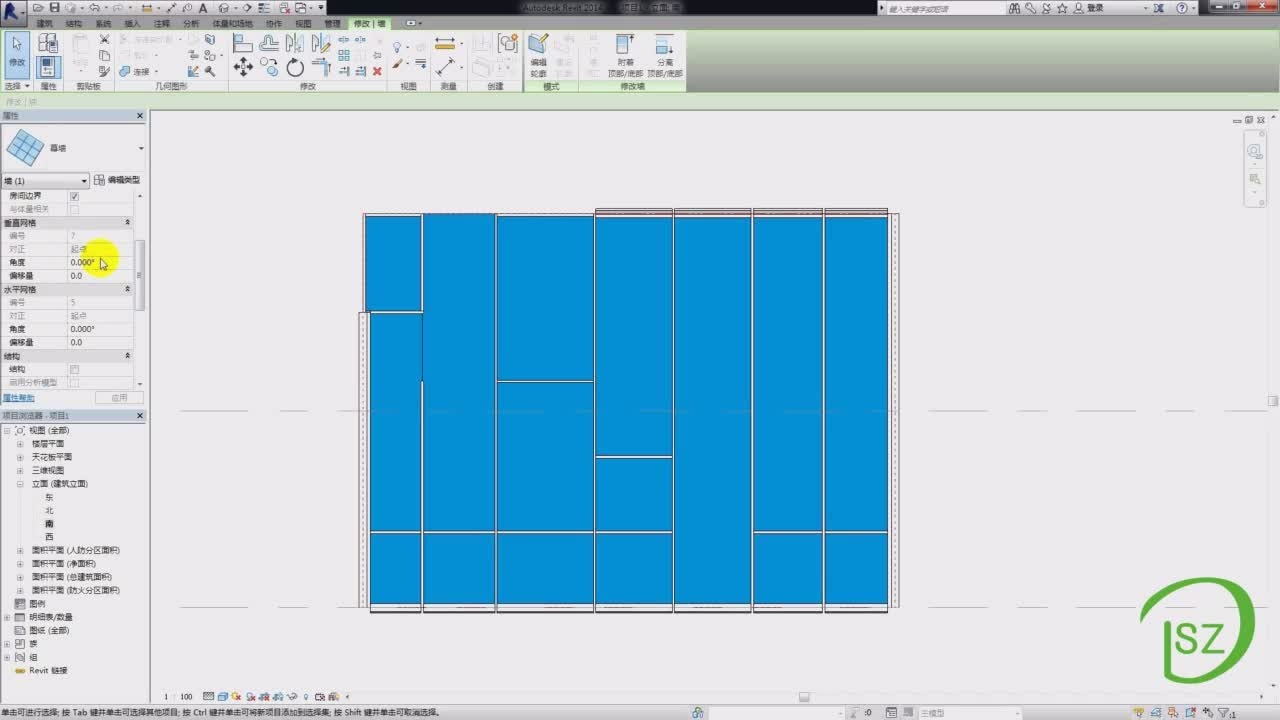Open the East (东) elevation view

tap(49, 497)
